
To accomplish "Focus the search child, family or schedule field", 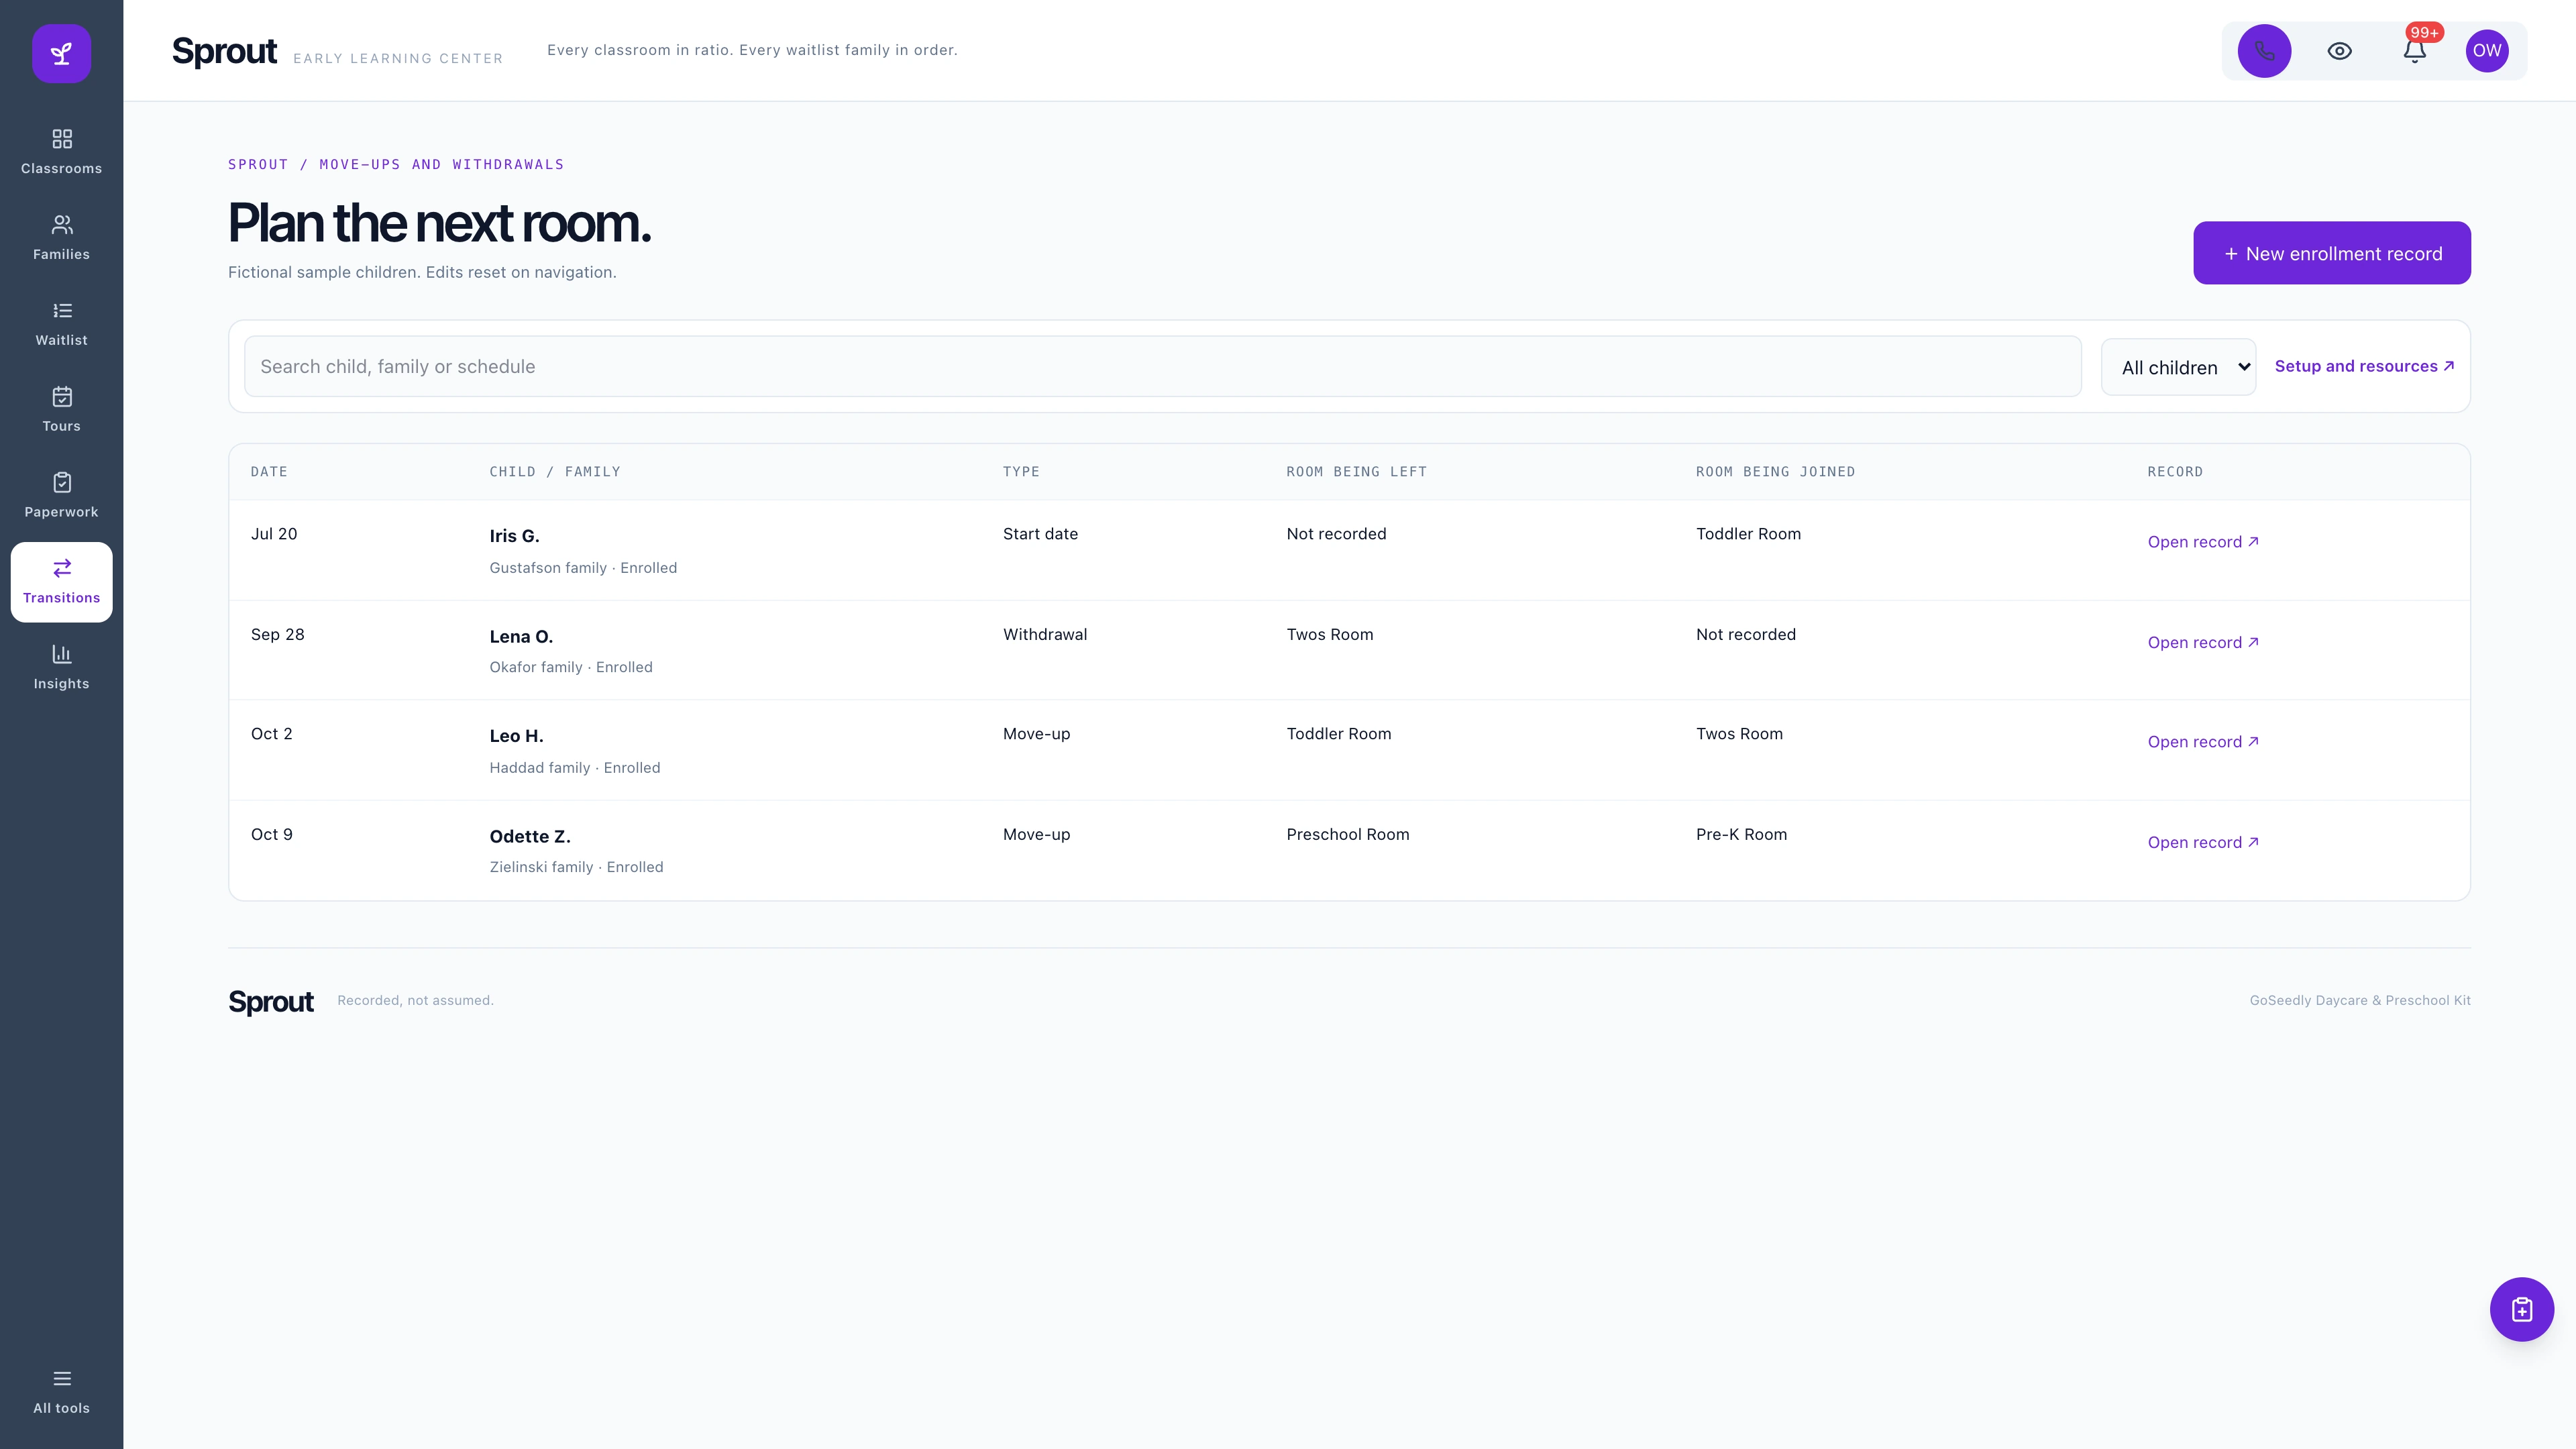I will tap(1162, 366).
